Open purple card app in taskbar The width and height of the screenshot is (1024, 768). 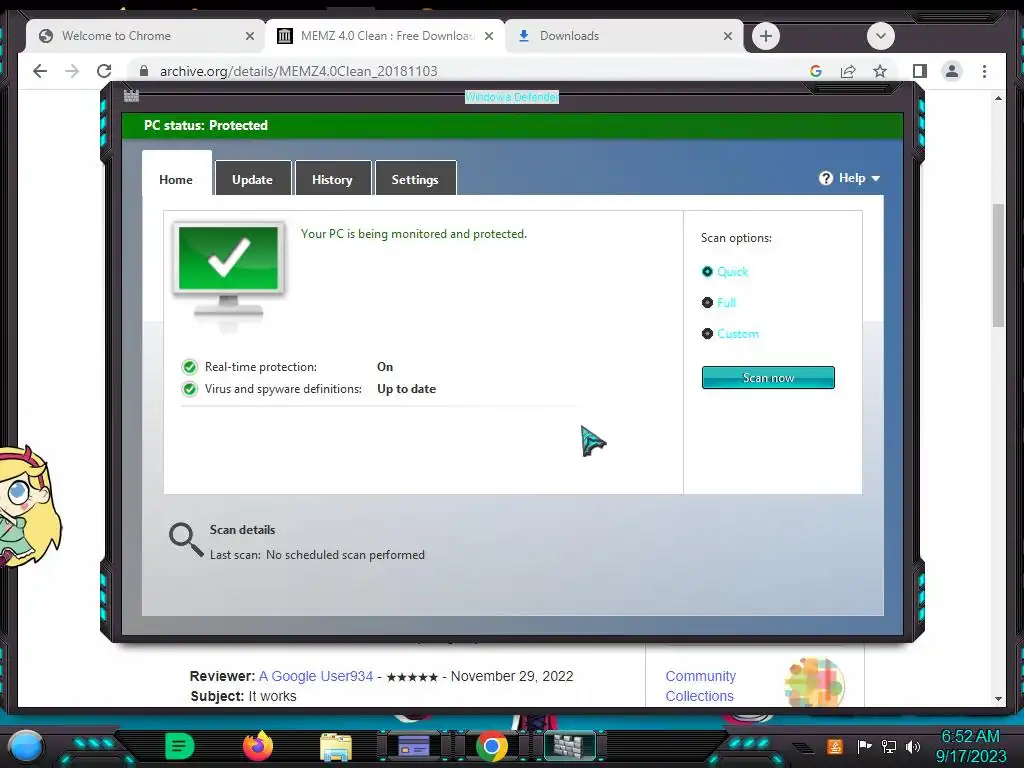click(x=413, y=745)
